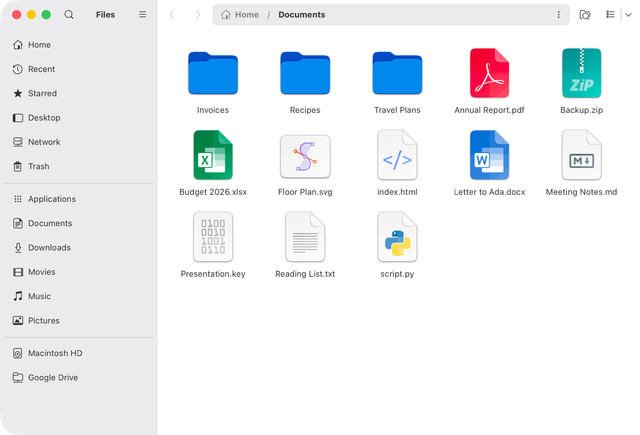Click the "Travel Plans" folder name
Screen dimensions: 640x435
click(x=397, y=110)
